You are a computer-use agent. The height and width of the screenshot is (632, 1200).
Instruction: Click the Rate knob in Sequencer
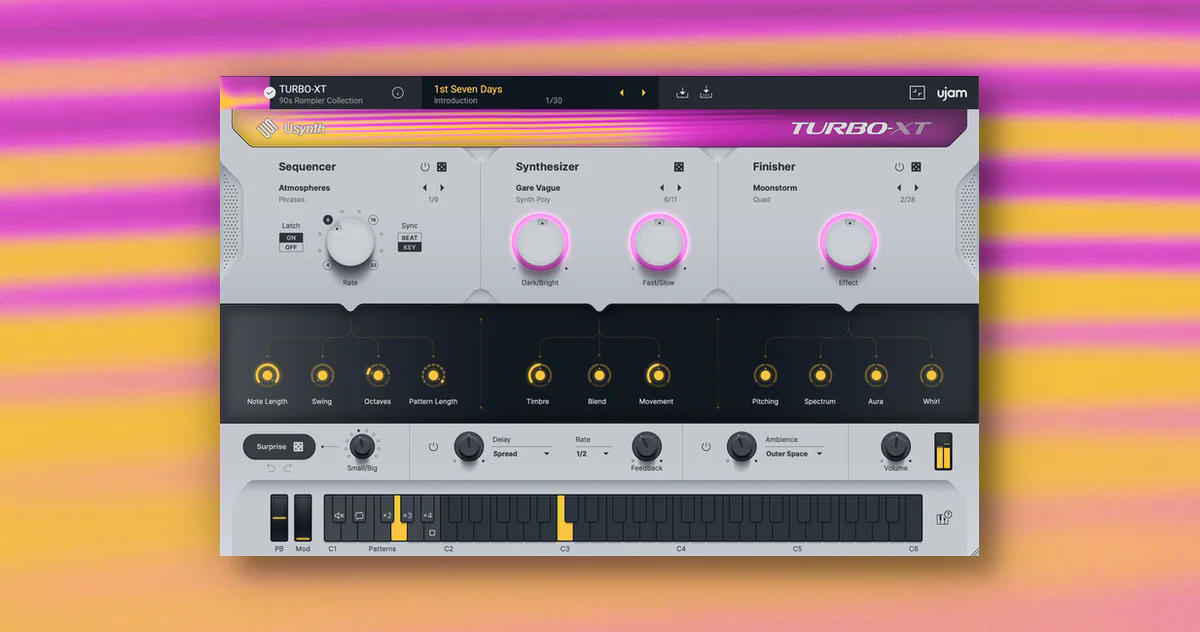350,242
